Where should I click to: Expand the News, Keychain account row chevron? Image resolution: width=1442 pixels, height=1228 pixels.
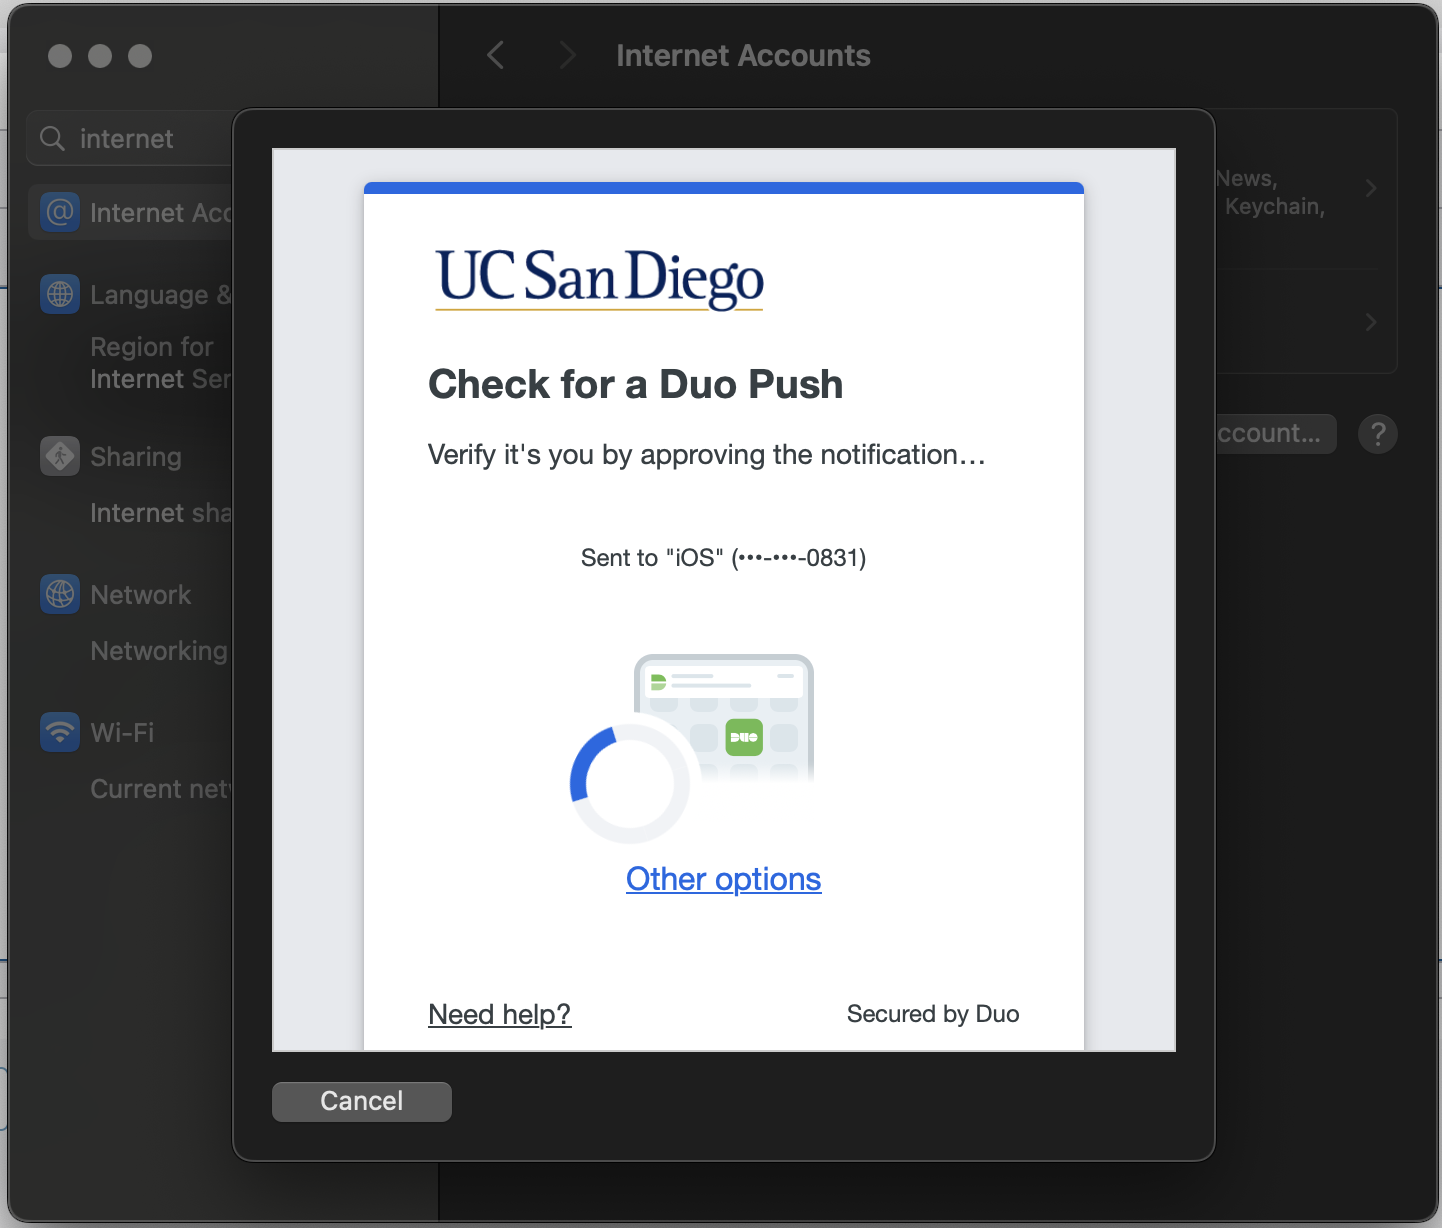pyautogui.click(x=1371, y=188)
